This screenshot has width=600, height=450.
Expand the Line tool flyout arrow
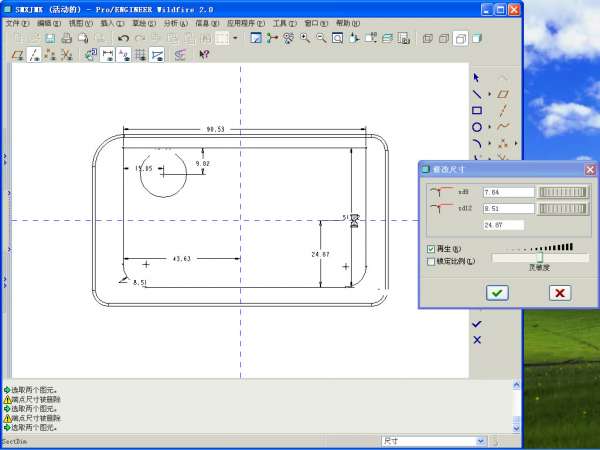point(489,94)
